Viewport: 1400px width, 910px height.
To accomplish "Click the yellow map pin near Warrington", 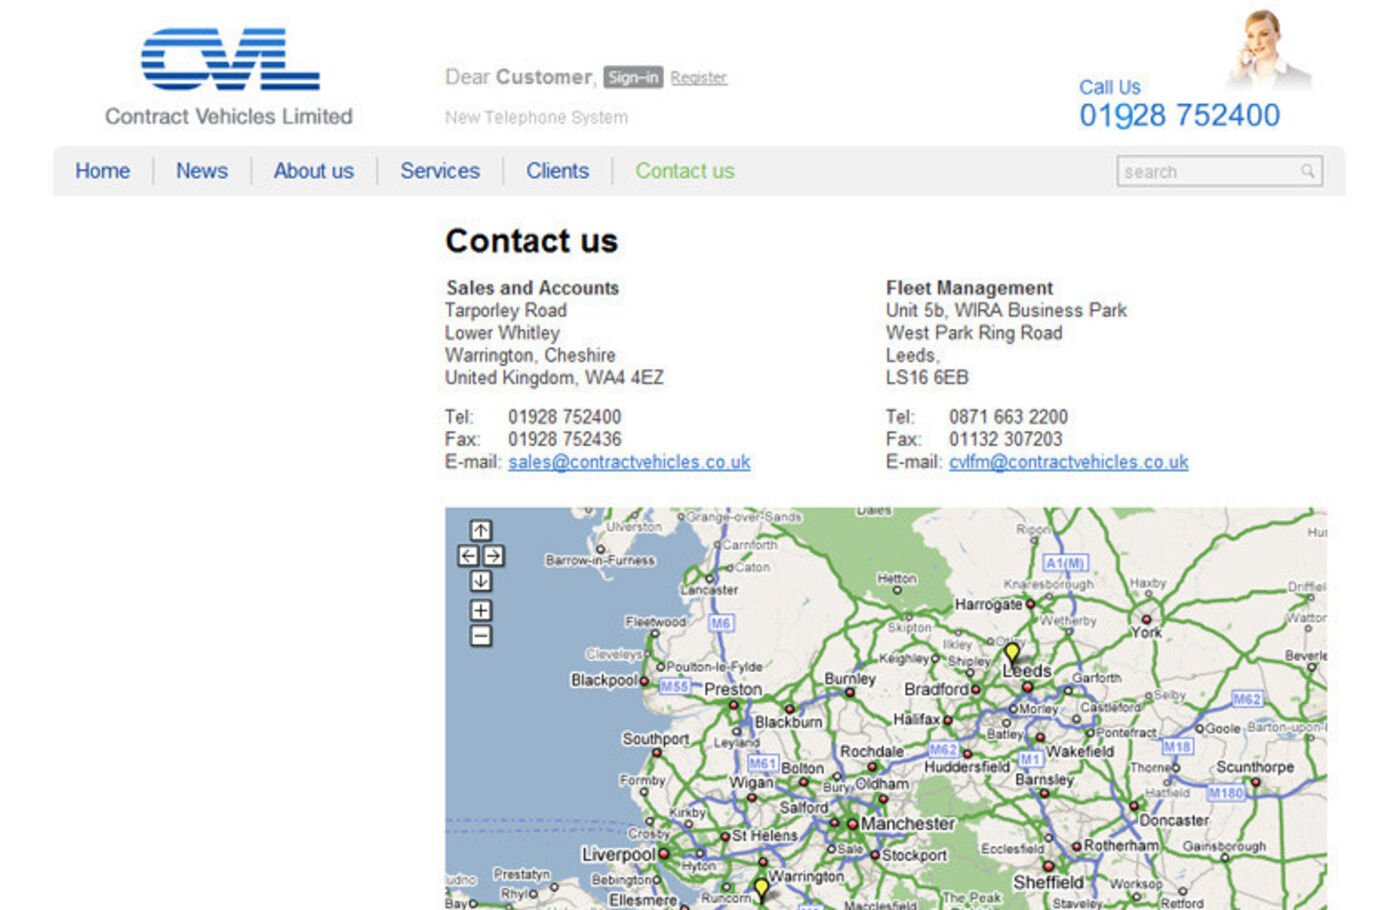I will (x=762, y=888).
